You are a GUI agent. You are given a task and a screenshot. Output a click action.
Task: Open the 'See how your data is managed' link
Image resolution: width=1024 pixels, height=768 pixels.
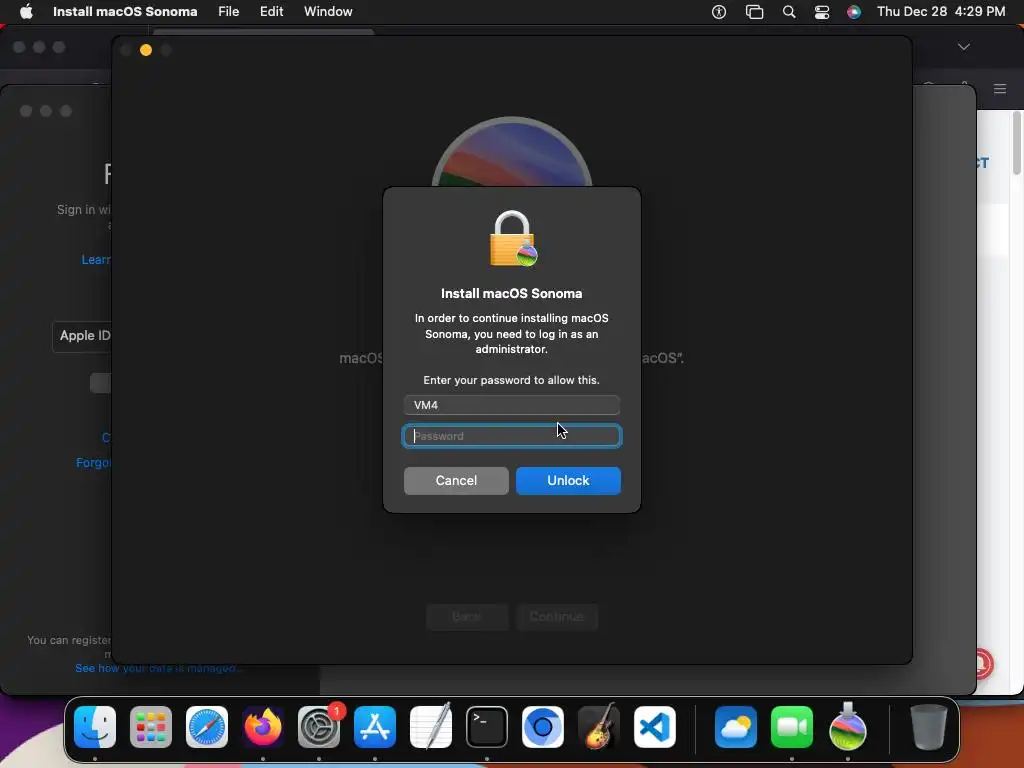pyautogui.click(x=159, y=668)
